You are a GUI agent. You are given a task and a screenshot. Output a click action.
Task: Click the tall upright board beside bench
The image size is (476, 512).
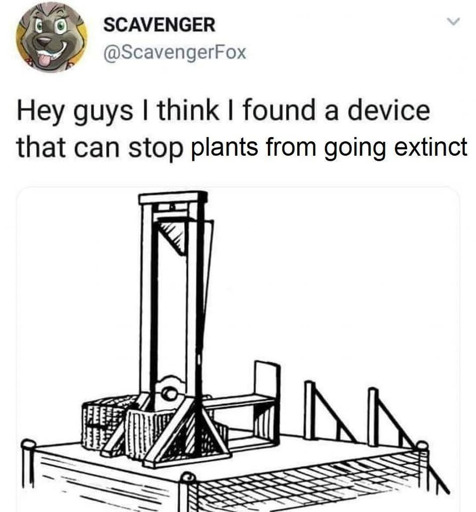[267, 398]
